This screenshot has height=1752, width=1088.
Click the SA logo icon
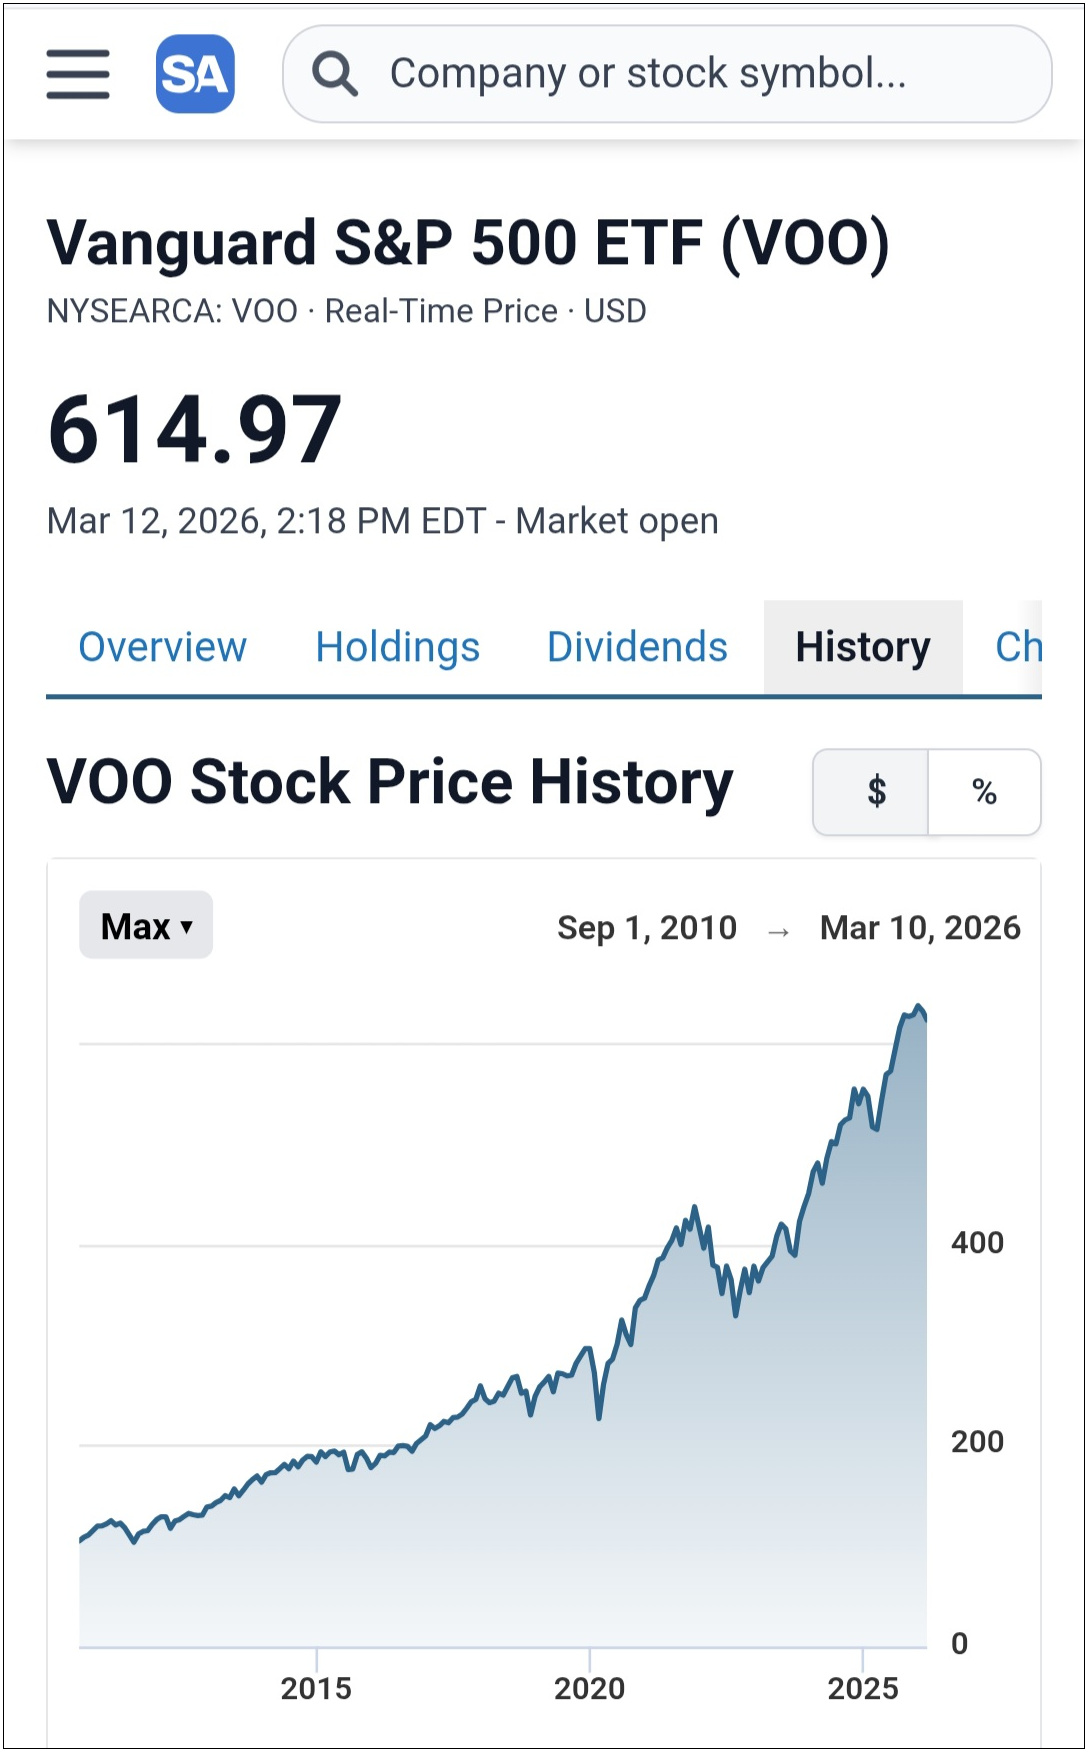[x=195, y=74]
